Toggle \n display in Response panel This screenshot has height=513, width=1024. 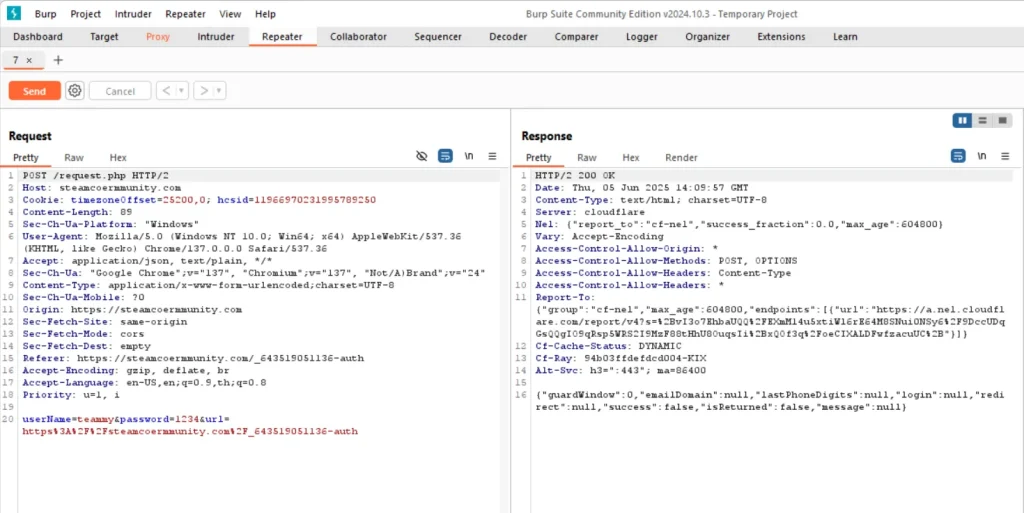click(982, 156)
